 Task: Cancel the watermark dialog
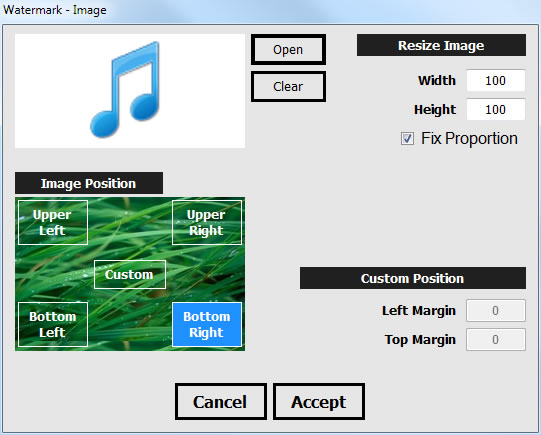[220, 402]
